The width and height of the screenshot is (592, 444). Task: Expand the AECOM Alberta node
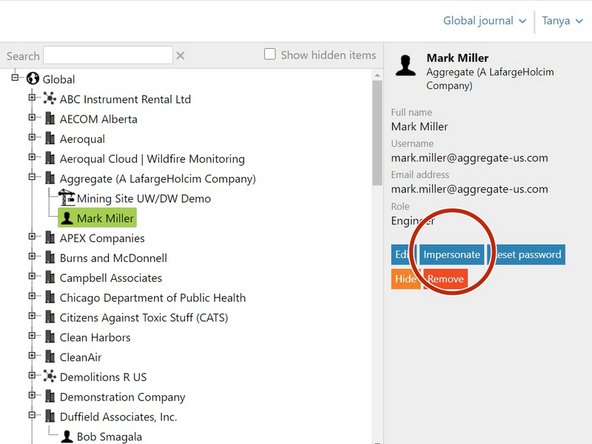point(32,117)
